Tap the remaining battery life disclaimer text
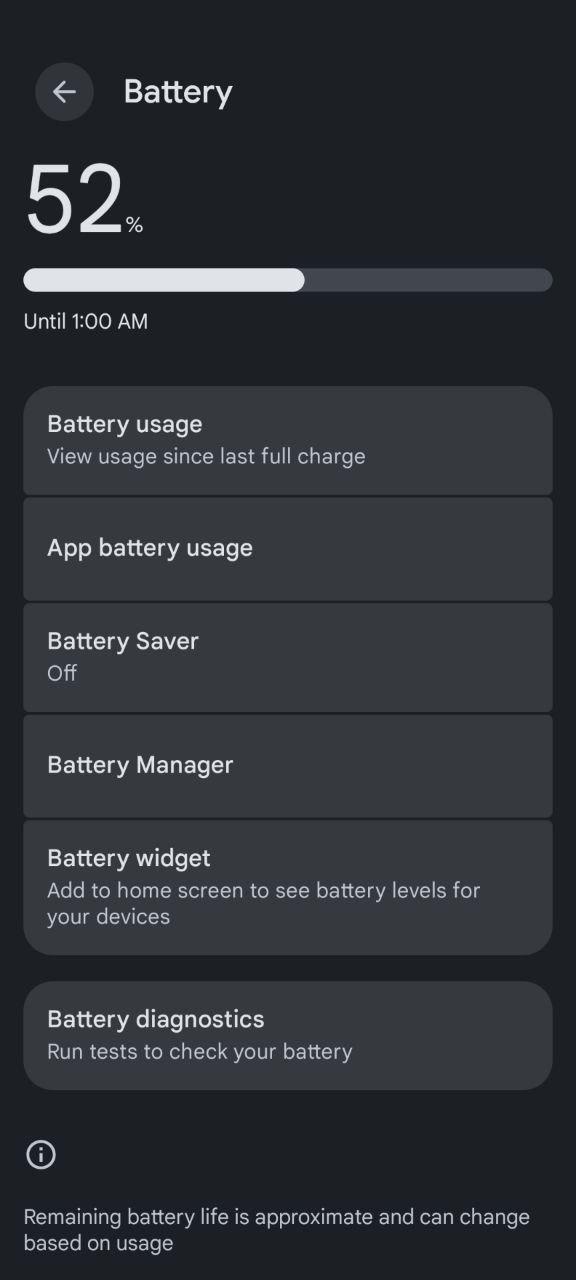The image size is (576, 1280). tap(277, 1230)
